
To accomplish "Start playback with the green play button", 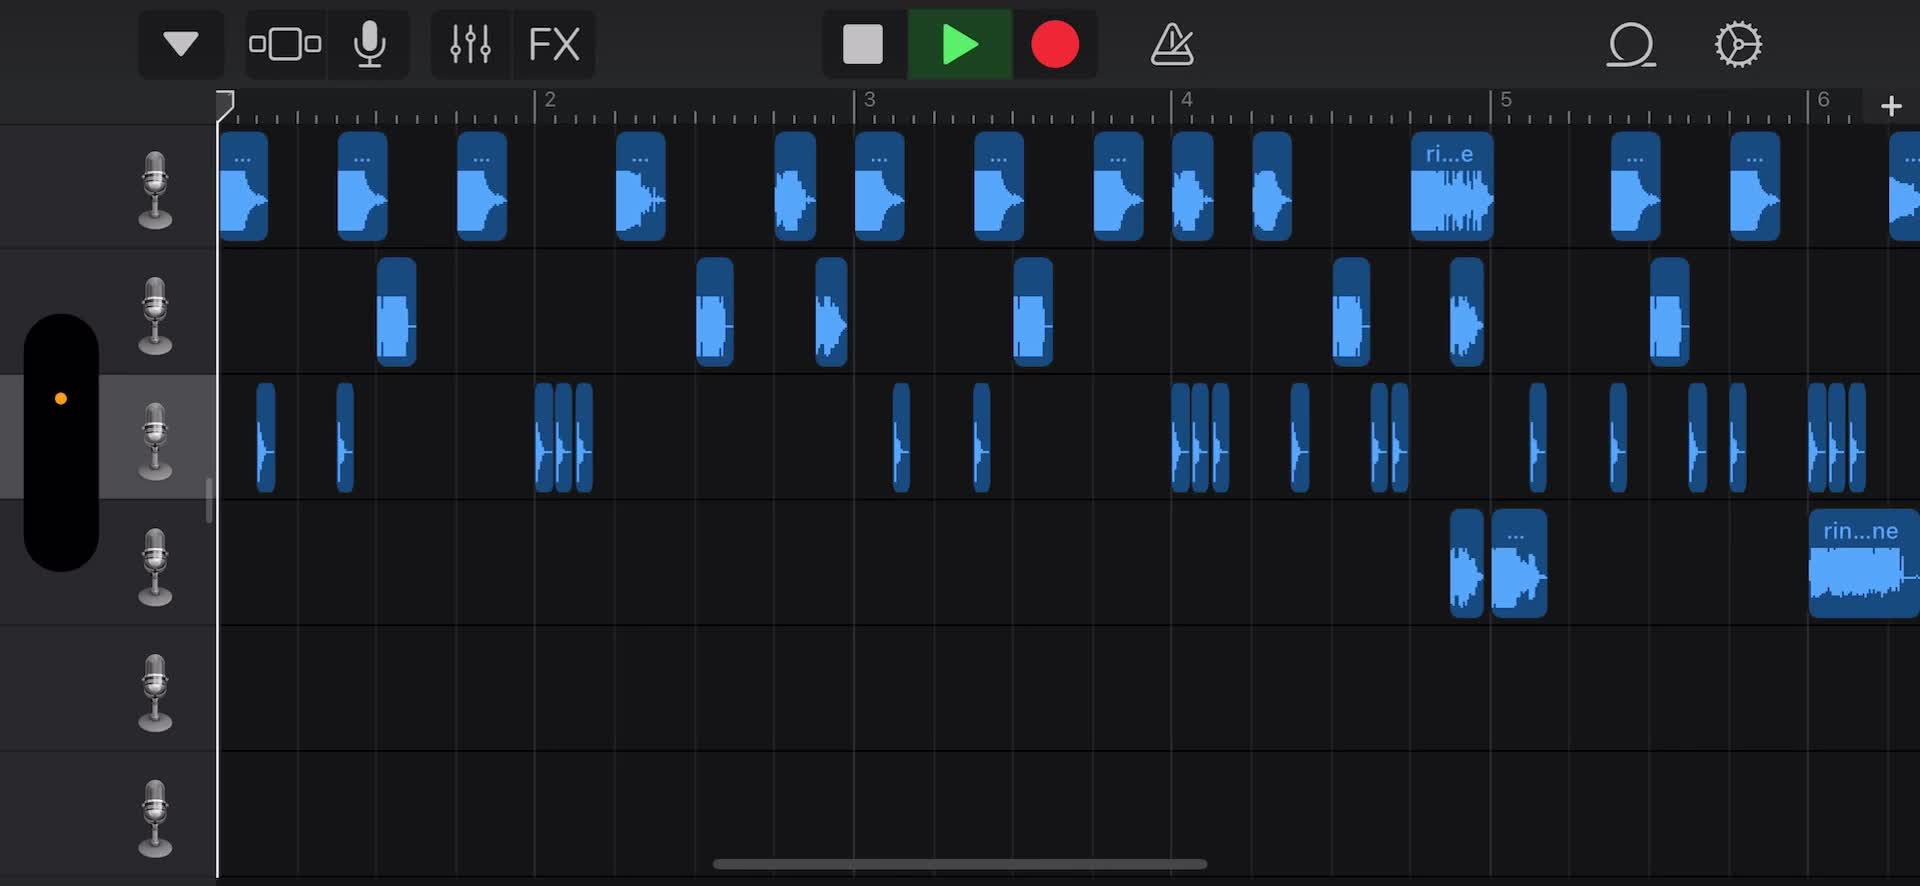I will click(x=960, y=44).
